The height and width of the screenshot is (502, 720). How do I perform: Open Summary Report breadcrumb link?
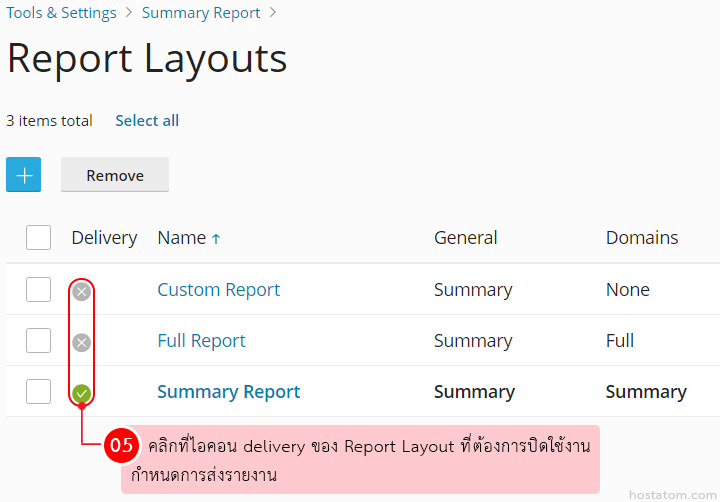201,13
